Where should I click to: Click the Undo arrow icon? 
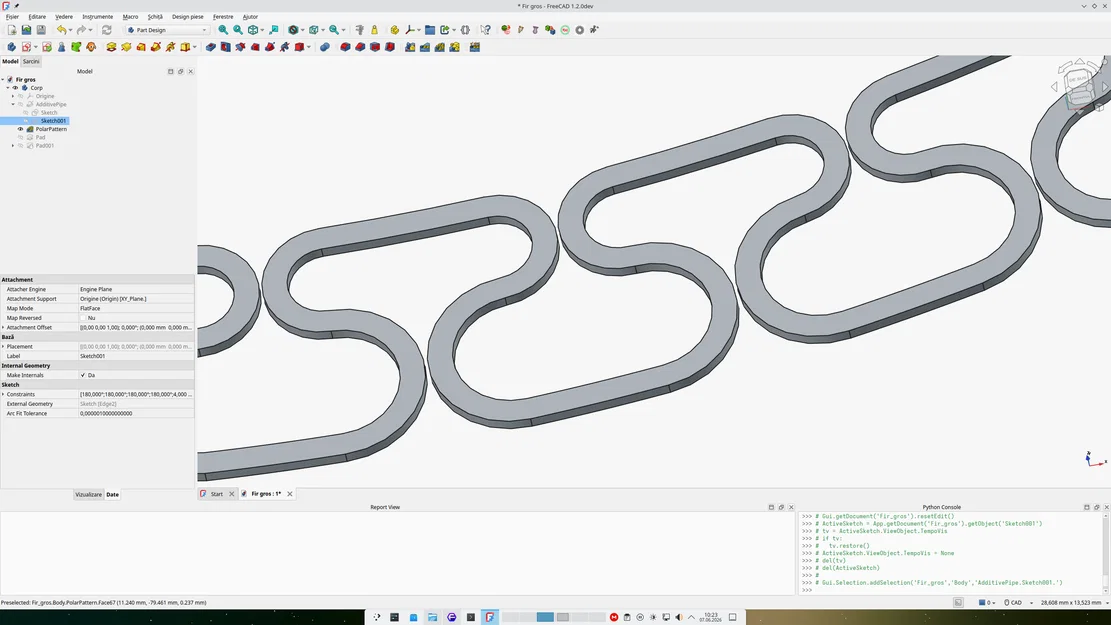[x=62, y=30]
